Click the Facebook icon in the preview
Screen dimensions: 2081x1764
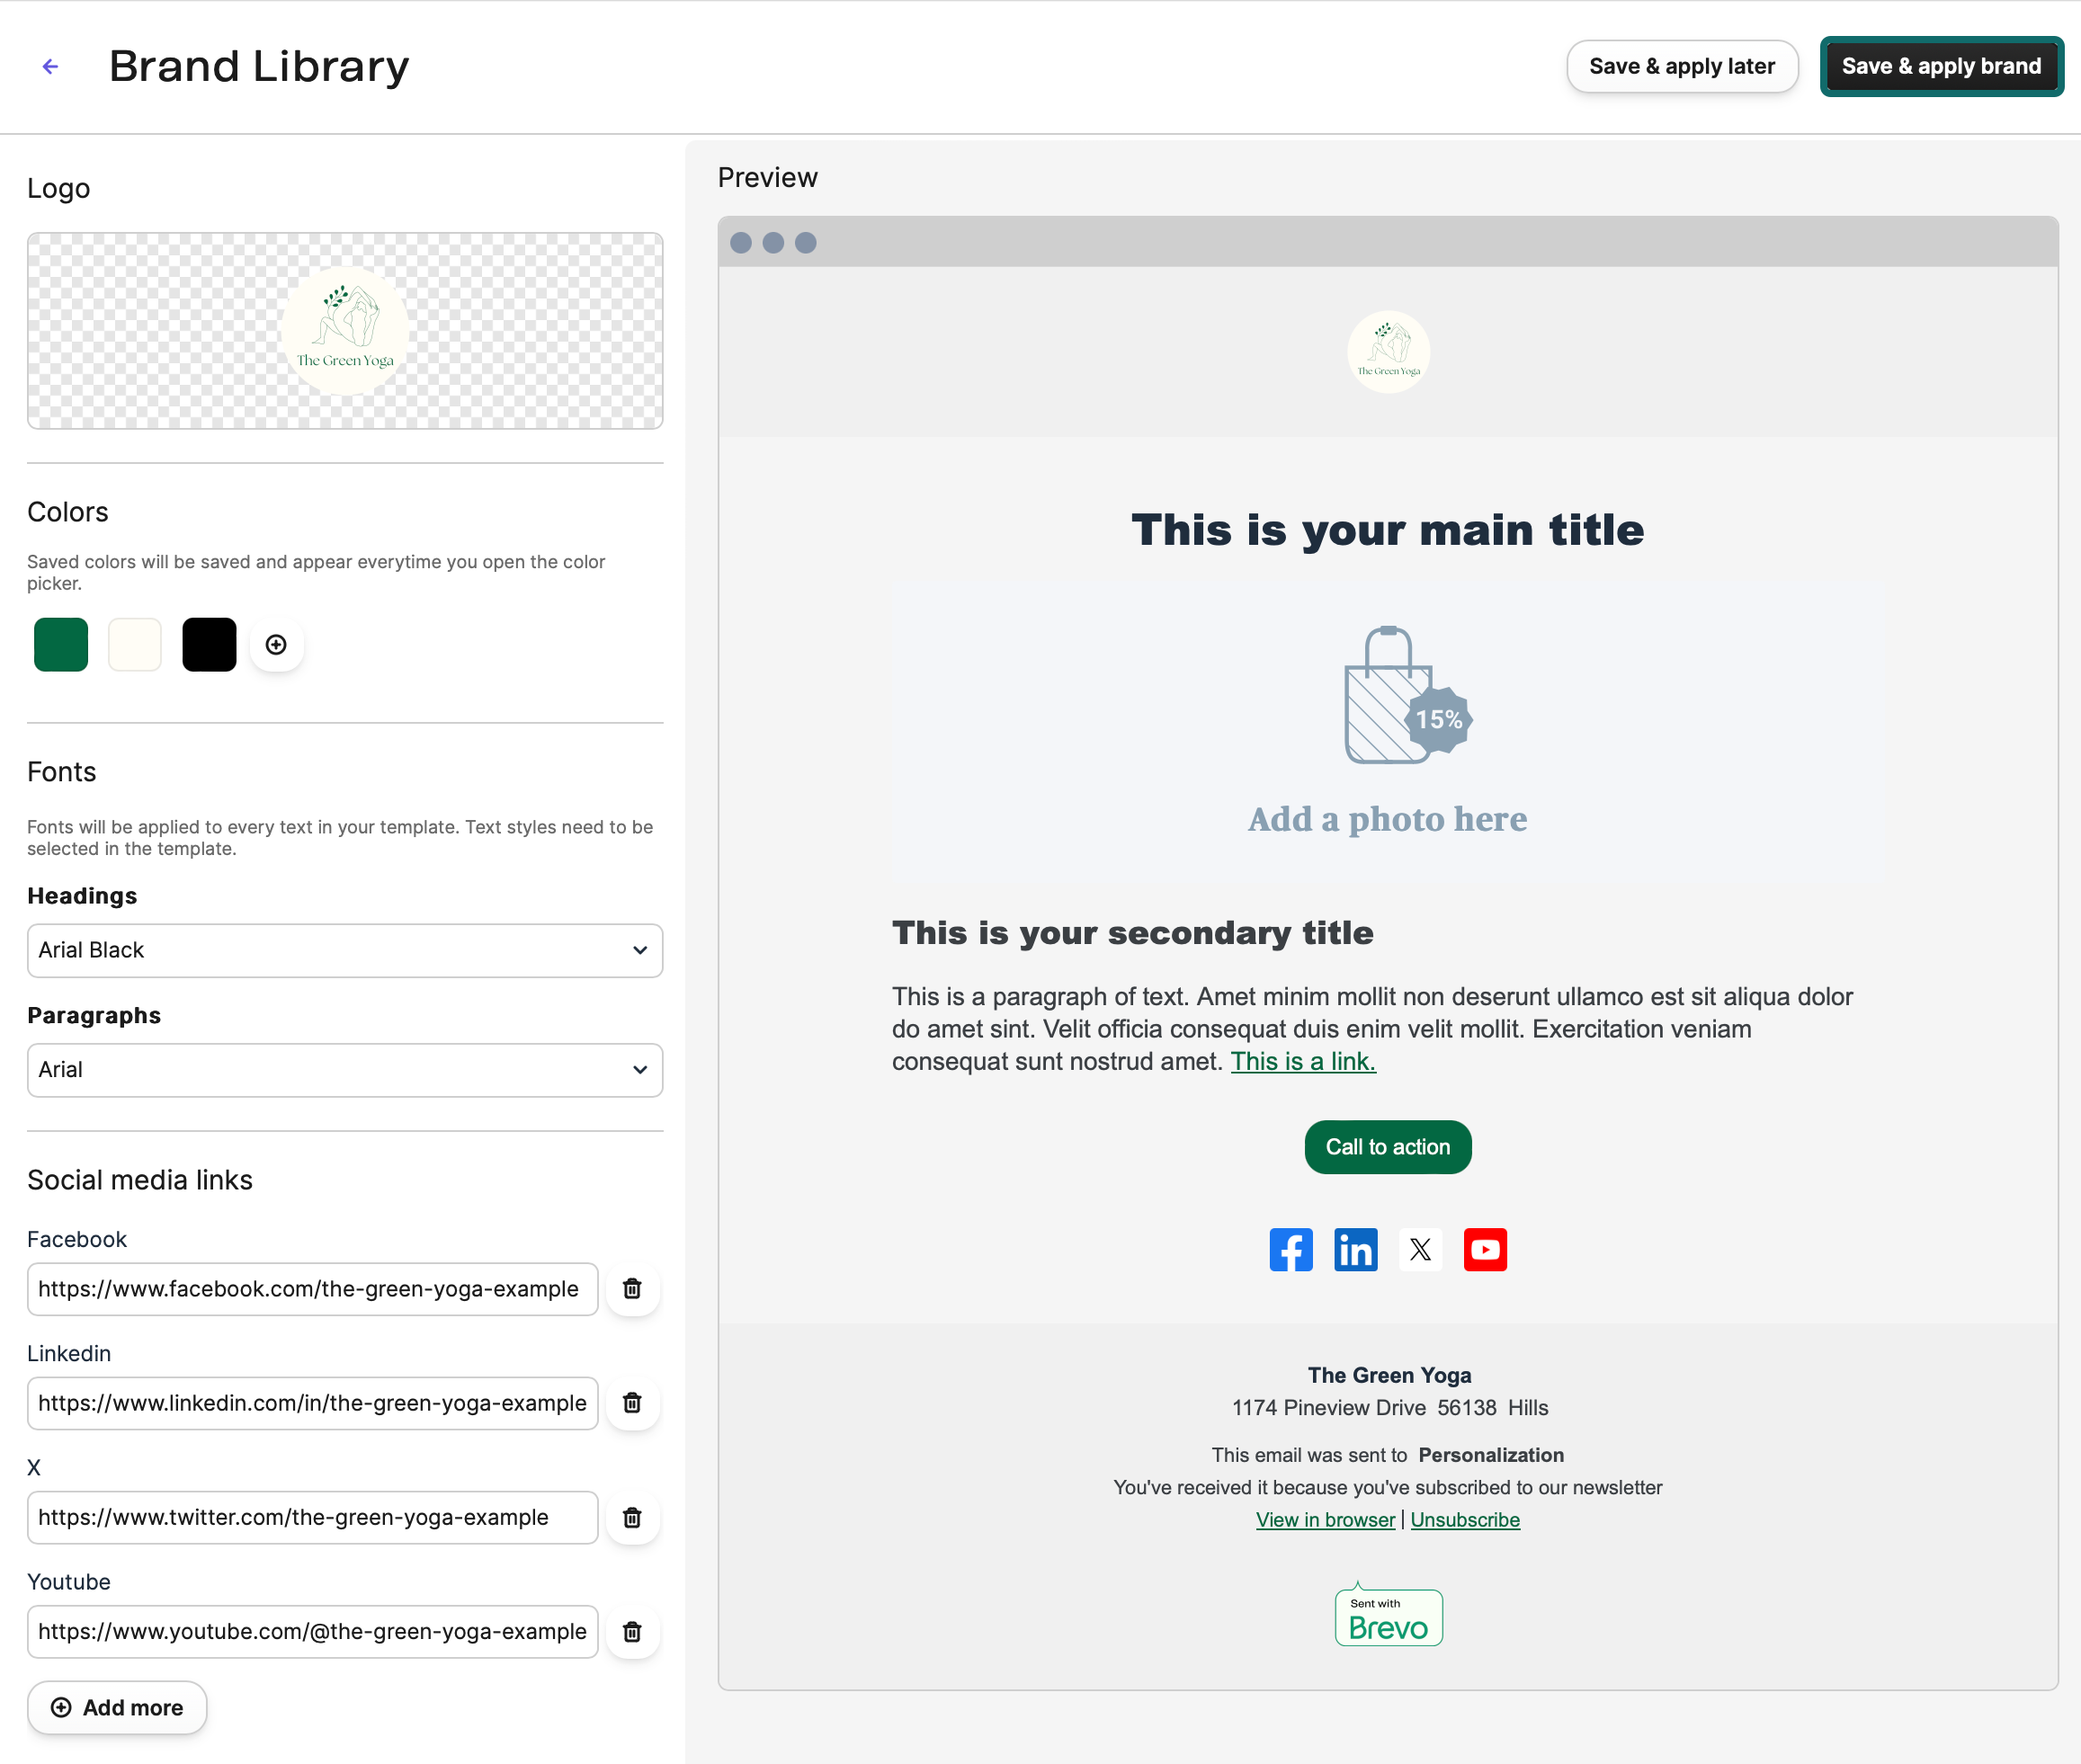tap(1291, 1249)
